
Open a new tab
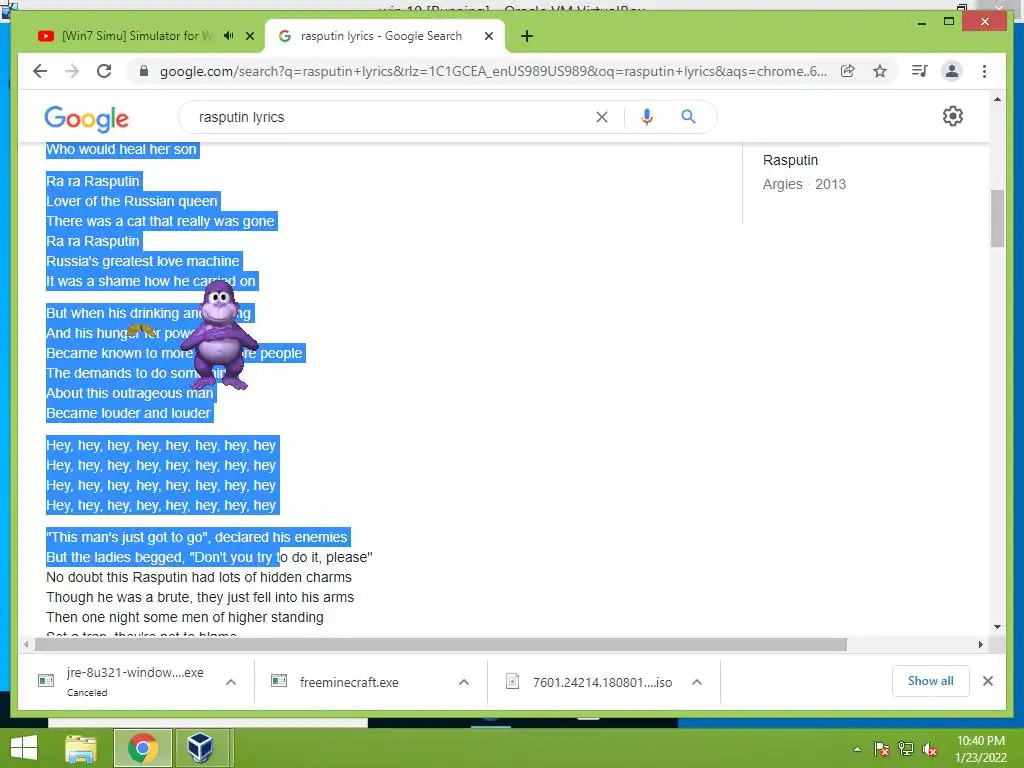(x=527, y=36)
